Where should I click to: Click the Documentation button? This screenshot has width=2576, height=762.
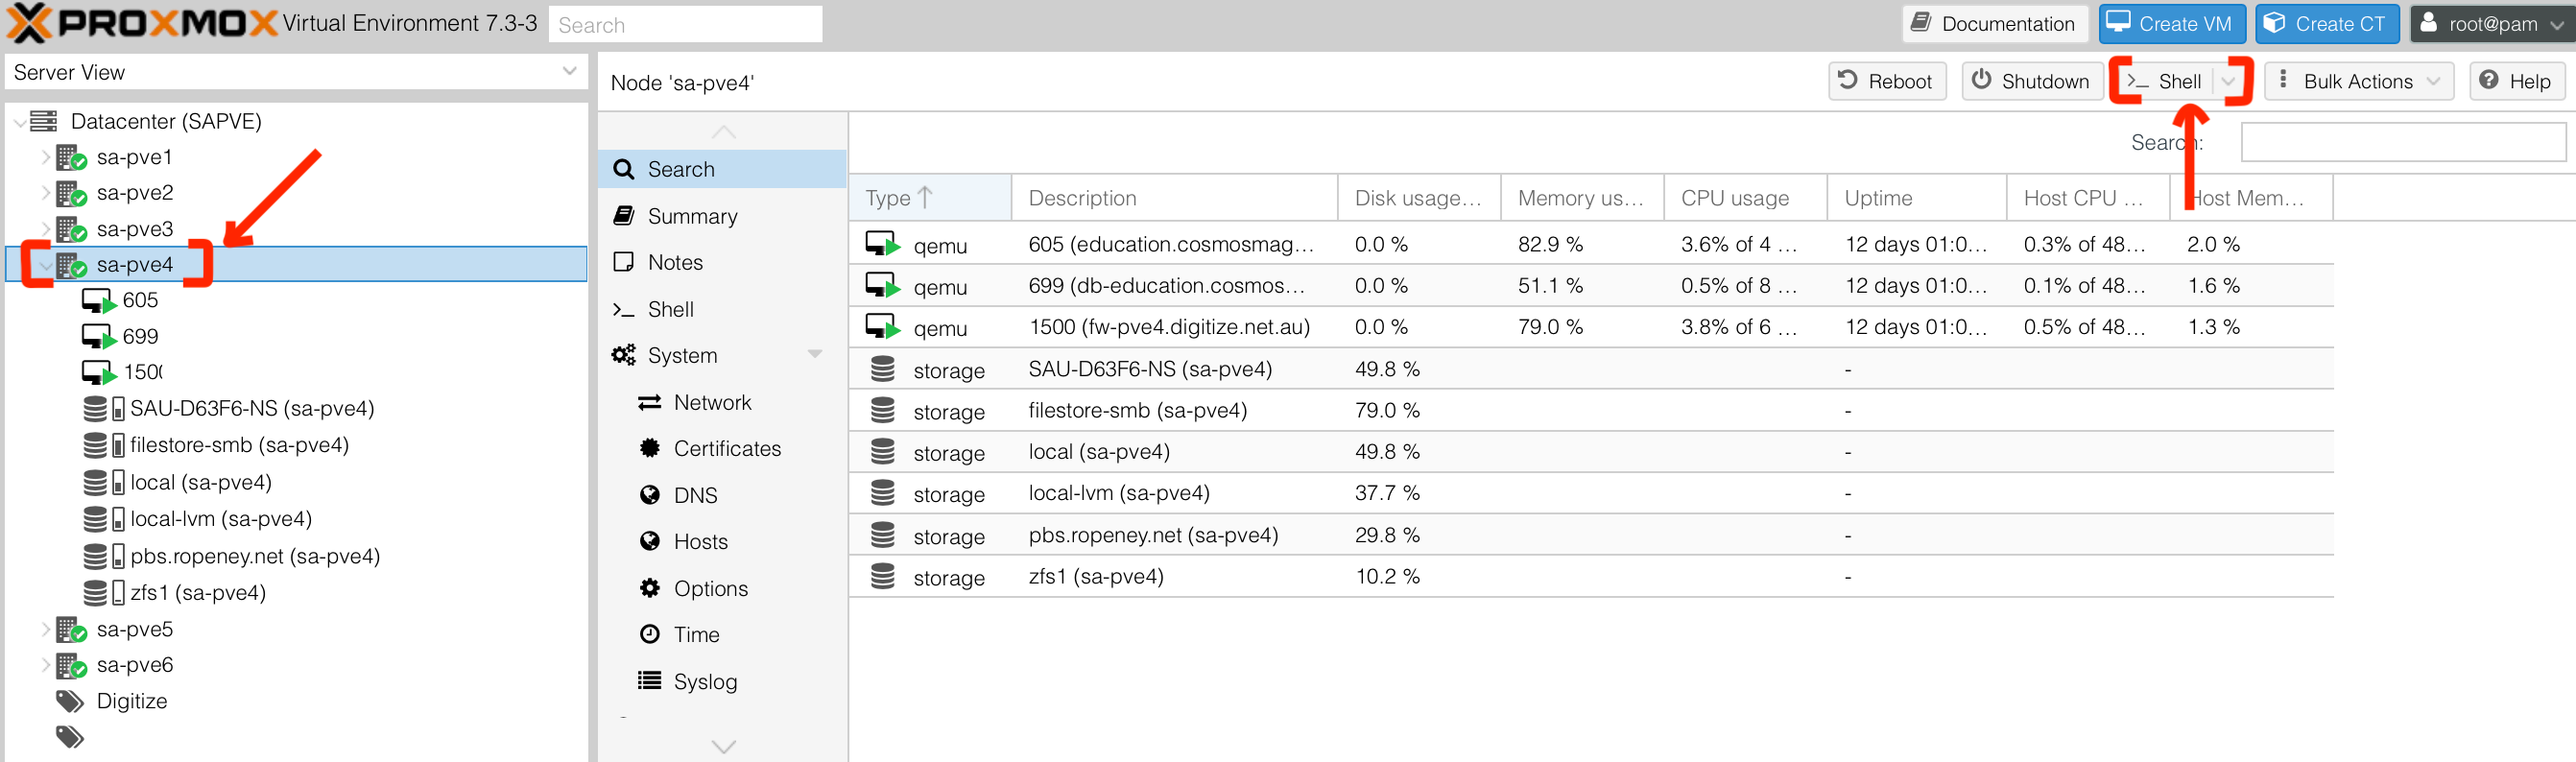(x=1995, y=23)
